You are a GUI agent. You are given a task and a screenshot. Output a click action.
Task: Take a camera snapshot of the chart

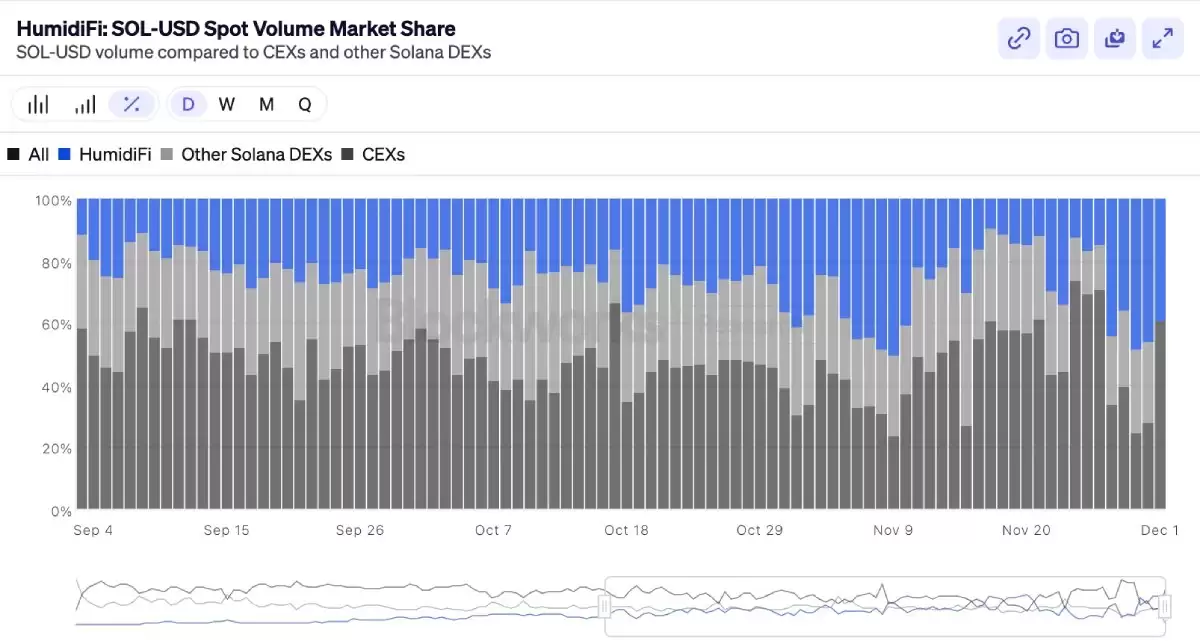pyautogui.click(x=1066, y=38)
